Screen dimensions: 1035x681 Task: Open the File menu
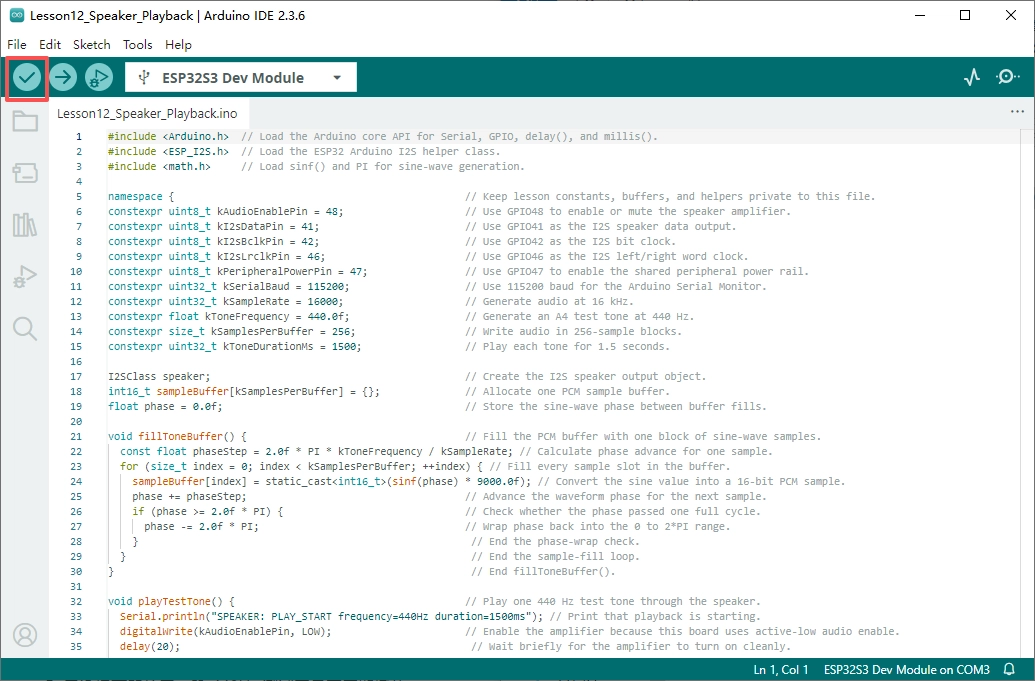(17, 44)
